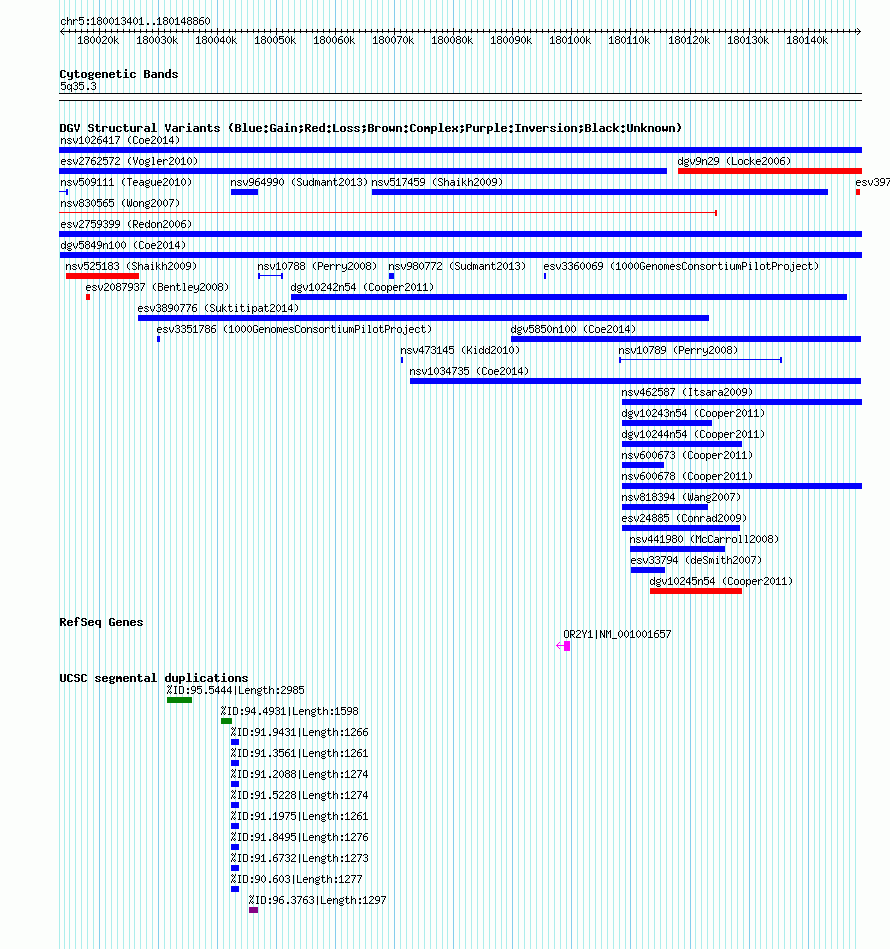890x949 pixels.
Task: Click the RefSeq Genes track heading
Action: (101, 622)
